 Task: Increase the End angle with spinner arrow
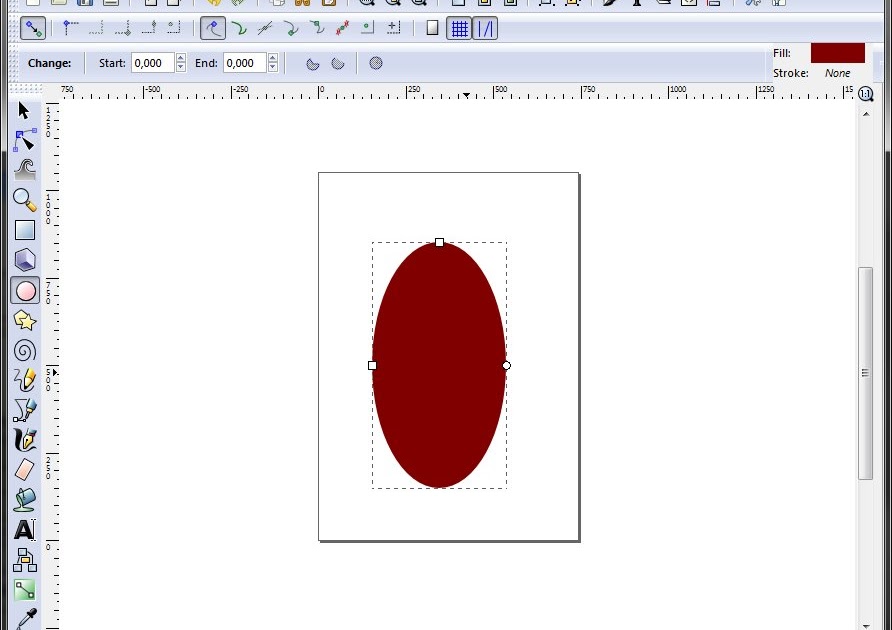[273, 58]
